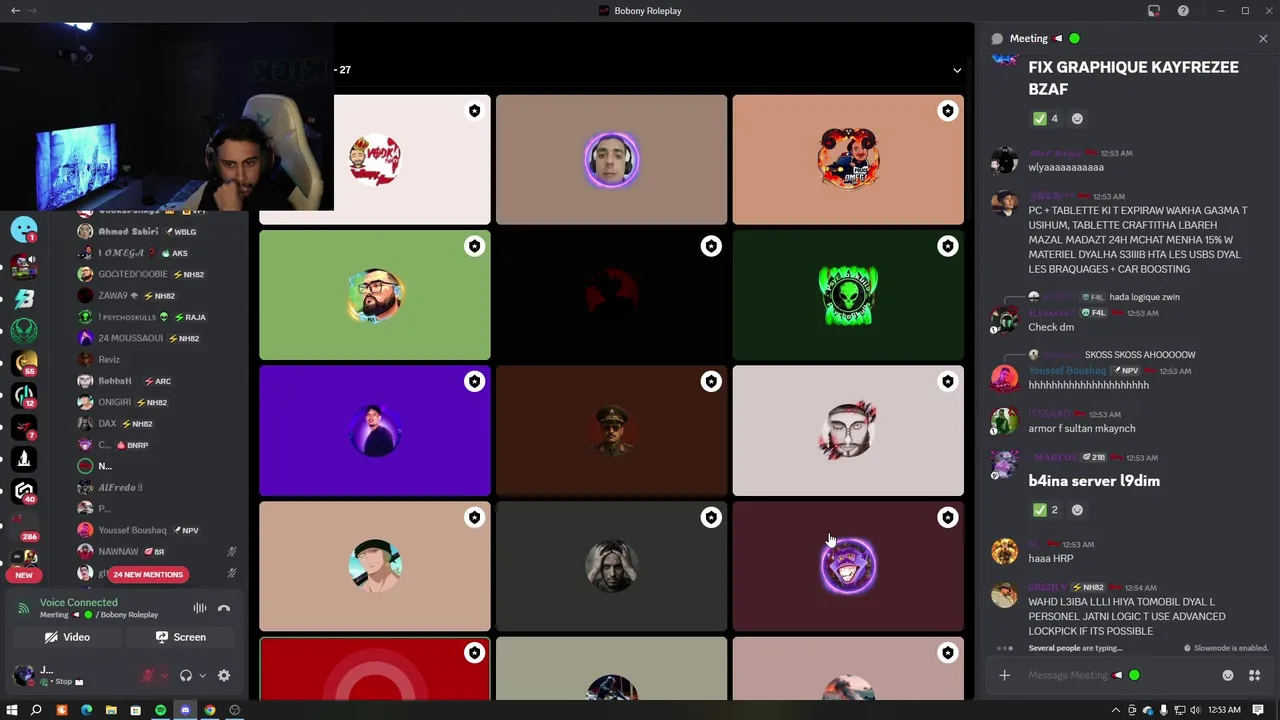This screenshot has height=720, width=1280.
Task: Show hidden system tray icons chevron
Action: 1116,710
